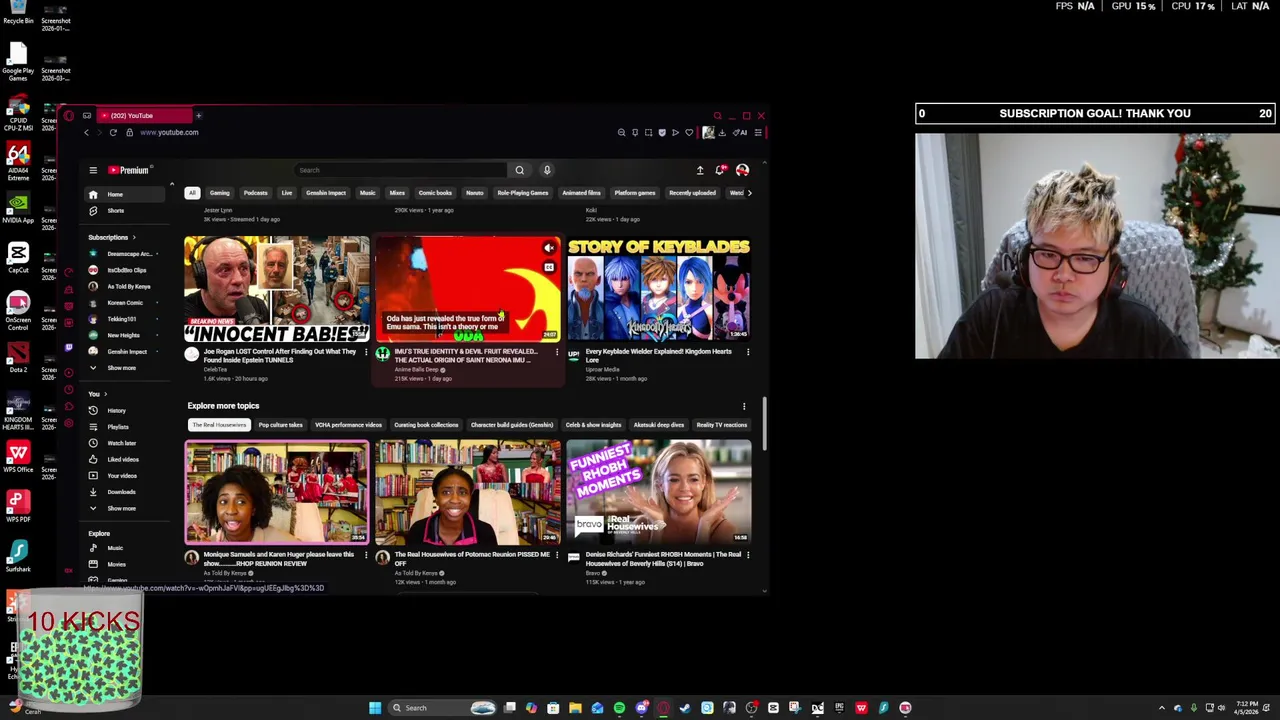
Task: Open the Create upload icon in YouTube header
Action: (700, 170)
